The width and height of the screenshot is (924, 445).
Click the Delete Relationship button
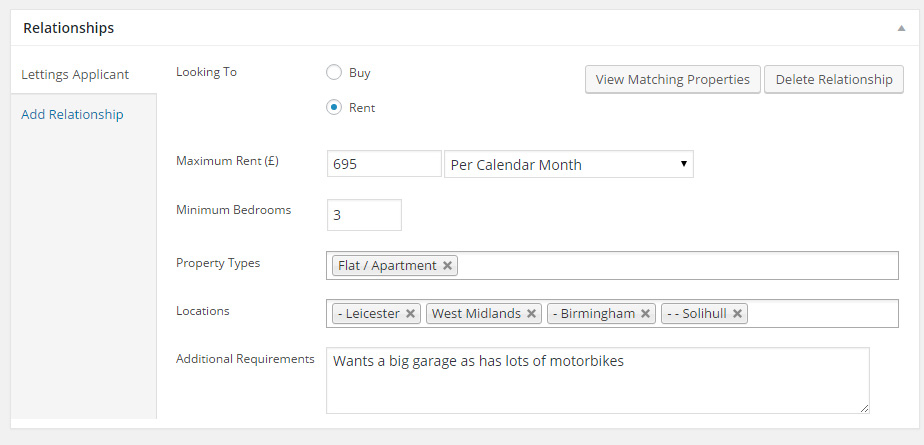coord(833,79)
